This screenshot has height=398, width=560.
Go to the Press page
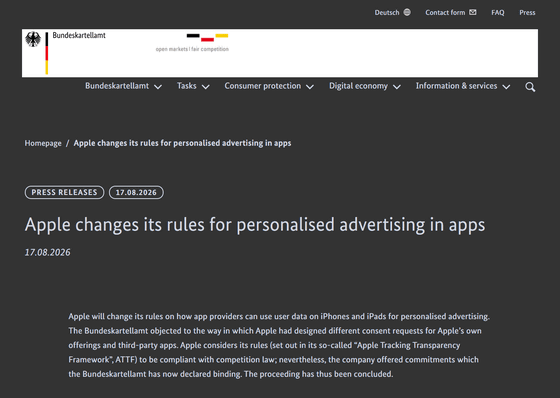(527, 13)
